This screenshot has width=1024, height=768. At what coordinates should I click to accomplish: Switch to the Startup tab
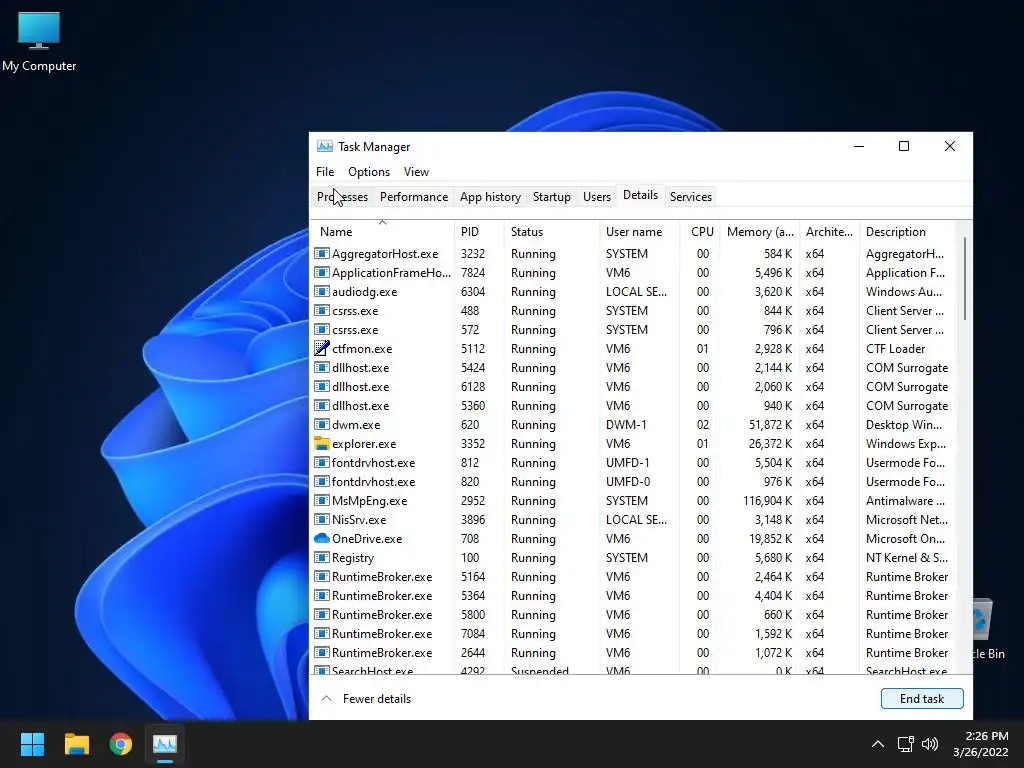551,197
